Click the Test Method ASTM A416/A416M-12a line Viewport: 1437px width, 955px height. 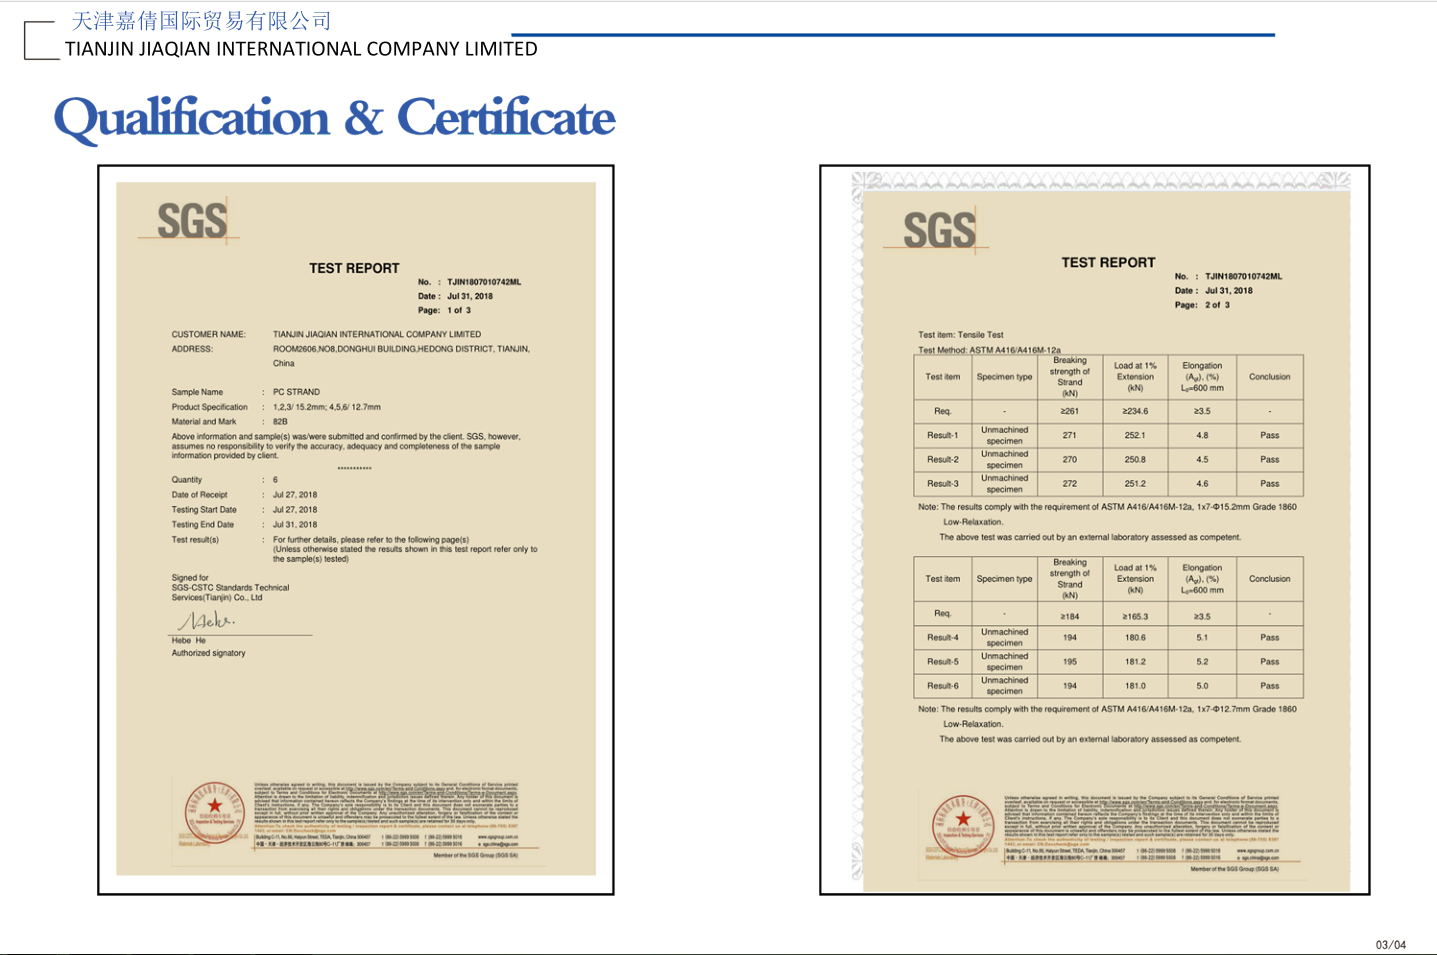989,350
